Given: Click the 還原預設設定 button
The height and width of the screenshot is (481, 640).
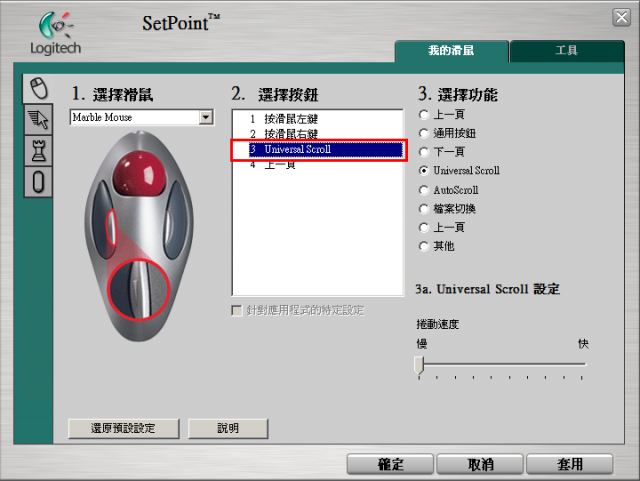Looking at the screenshot, I should [x=123, y=428].
